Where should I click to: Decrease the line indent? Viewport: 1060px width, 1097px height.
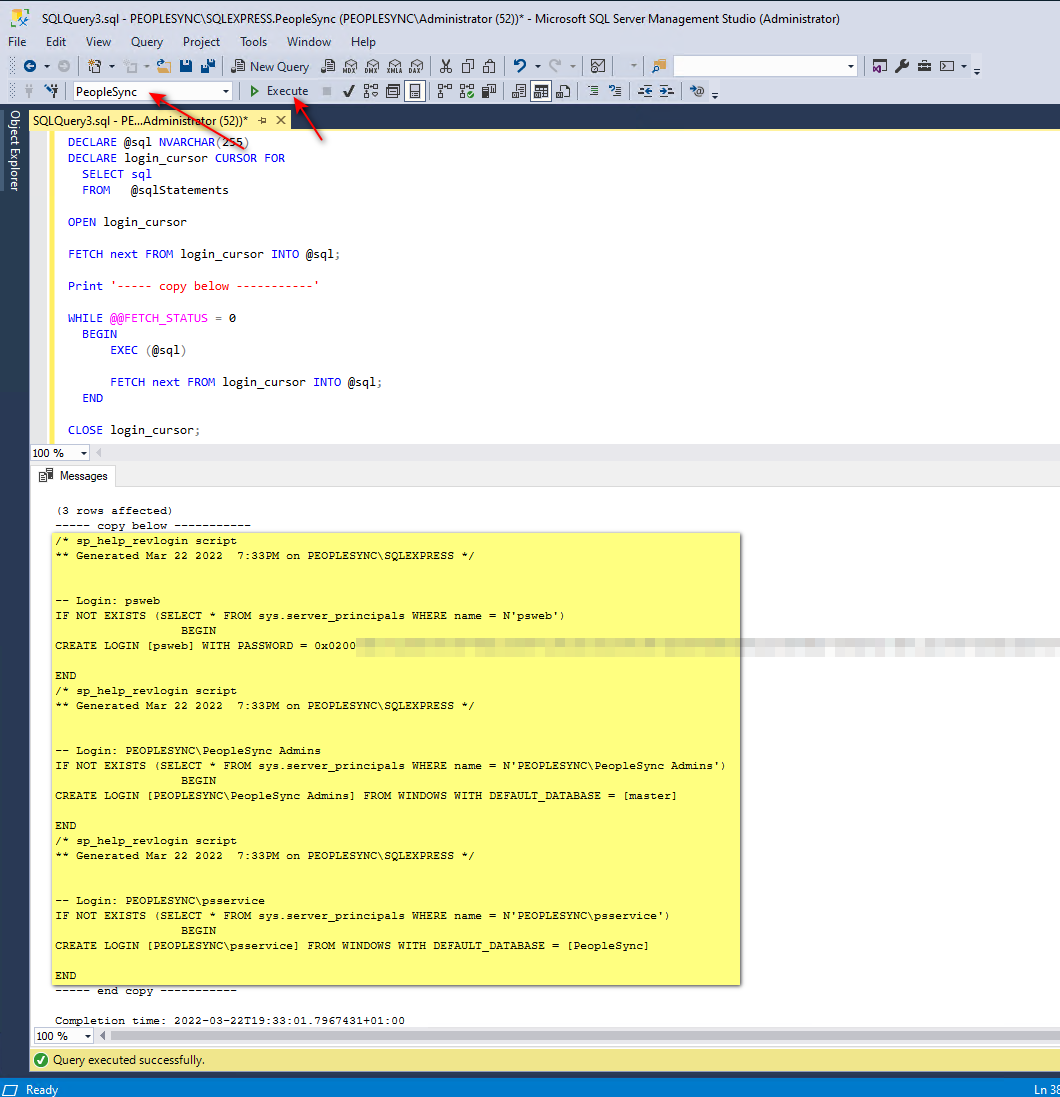point(645,91)
